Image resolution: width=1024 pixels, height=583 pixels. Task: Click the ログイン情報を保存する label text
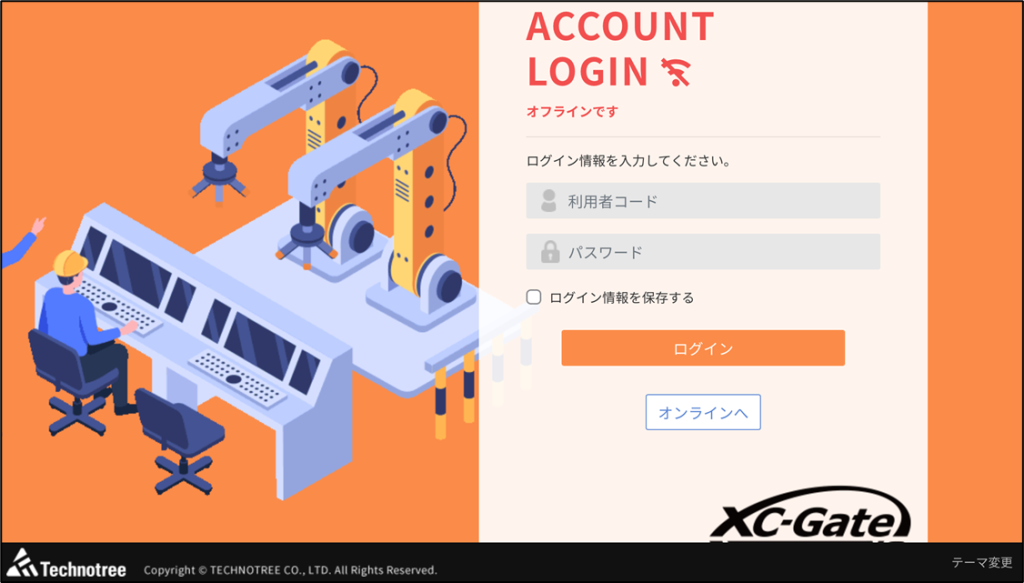tap(622, 298)
